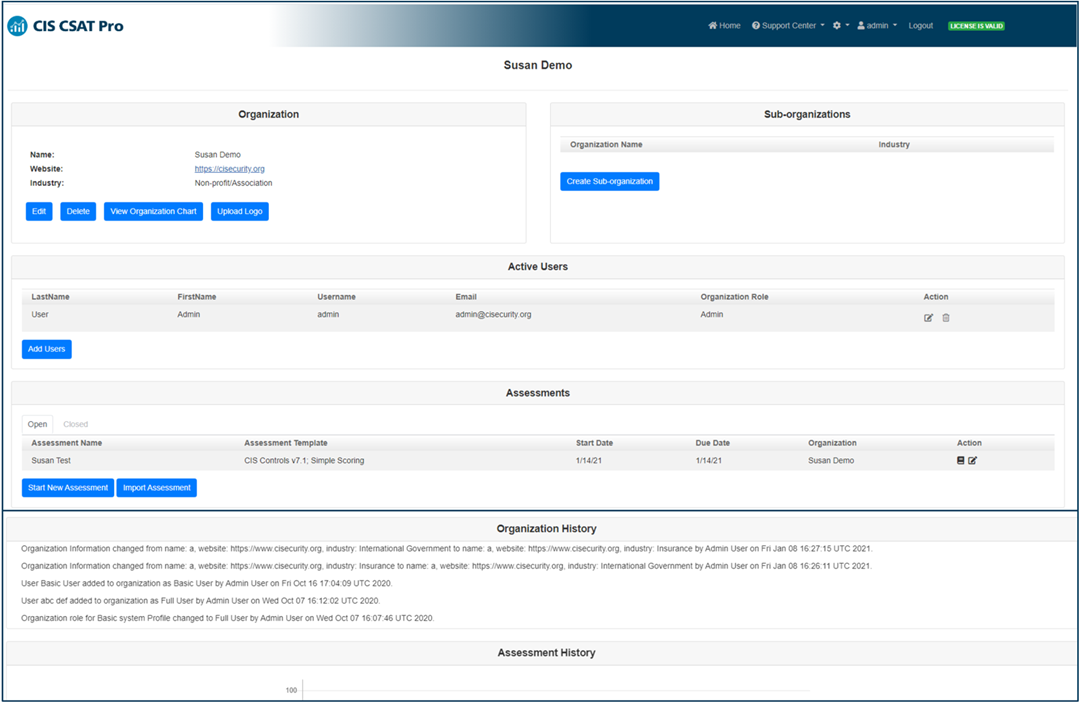The width and height of the screenshot is (1080, 702).
Task: Click Add Users under Active Users
Action: tap(46, 349)
